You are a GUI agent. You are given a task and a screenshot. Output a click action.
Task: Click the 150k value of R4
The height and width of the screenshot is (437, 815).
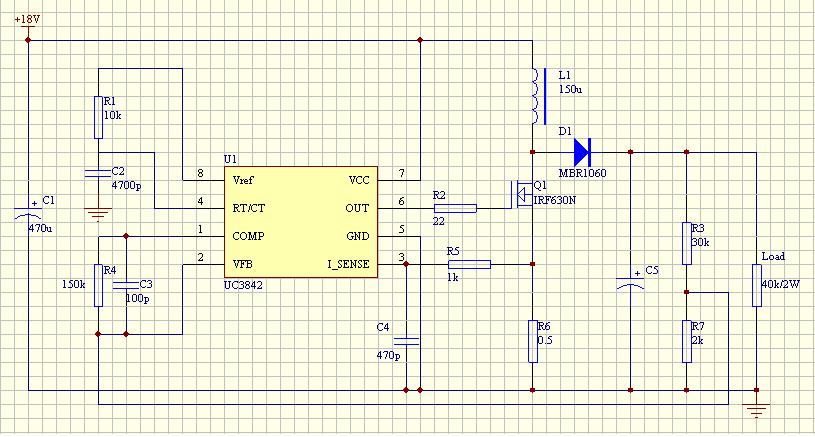(x=74, y=284)
